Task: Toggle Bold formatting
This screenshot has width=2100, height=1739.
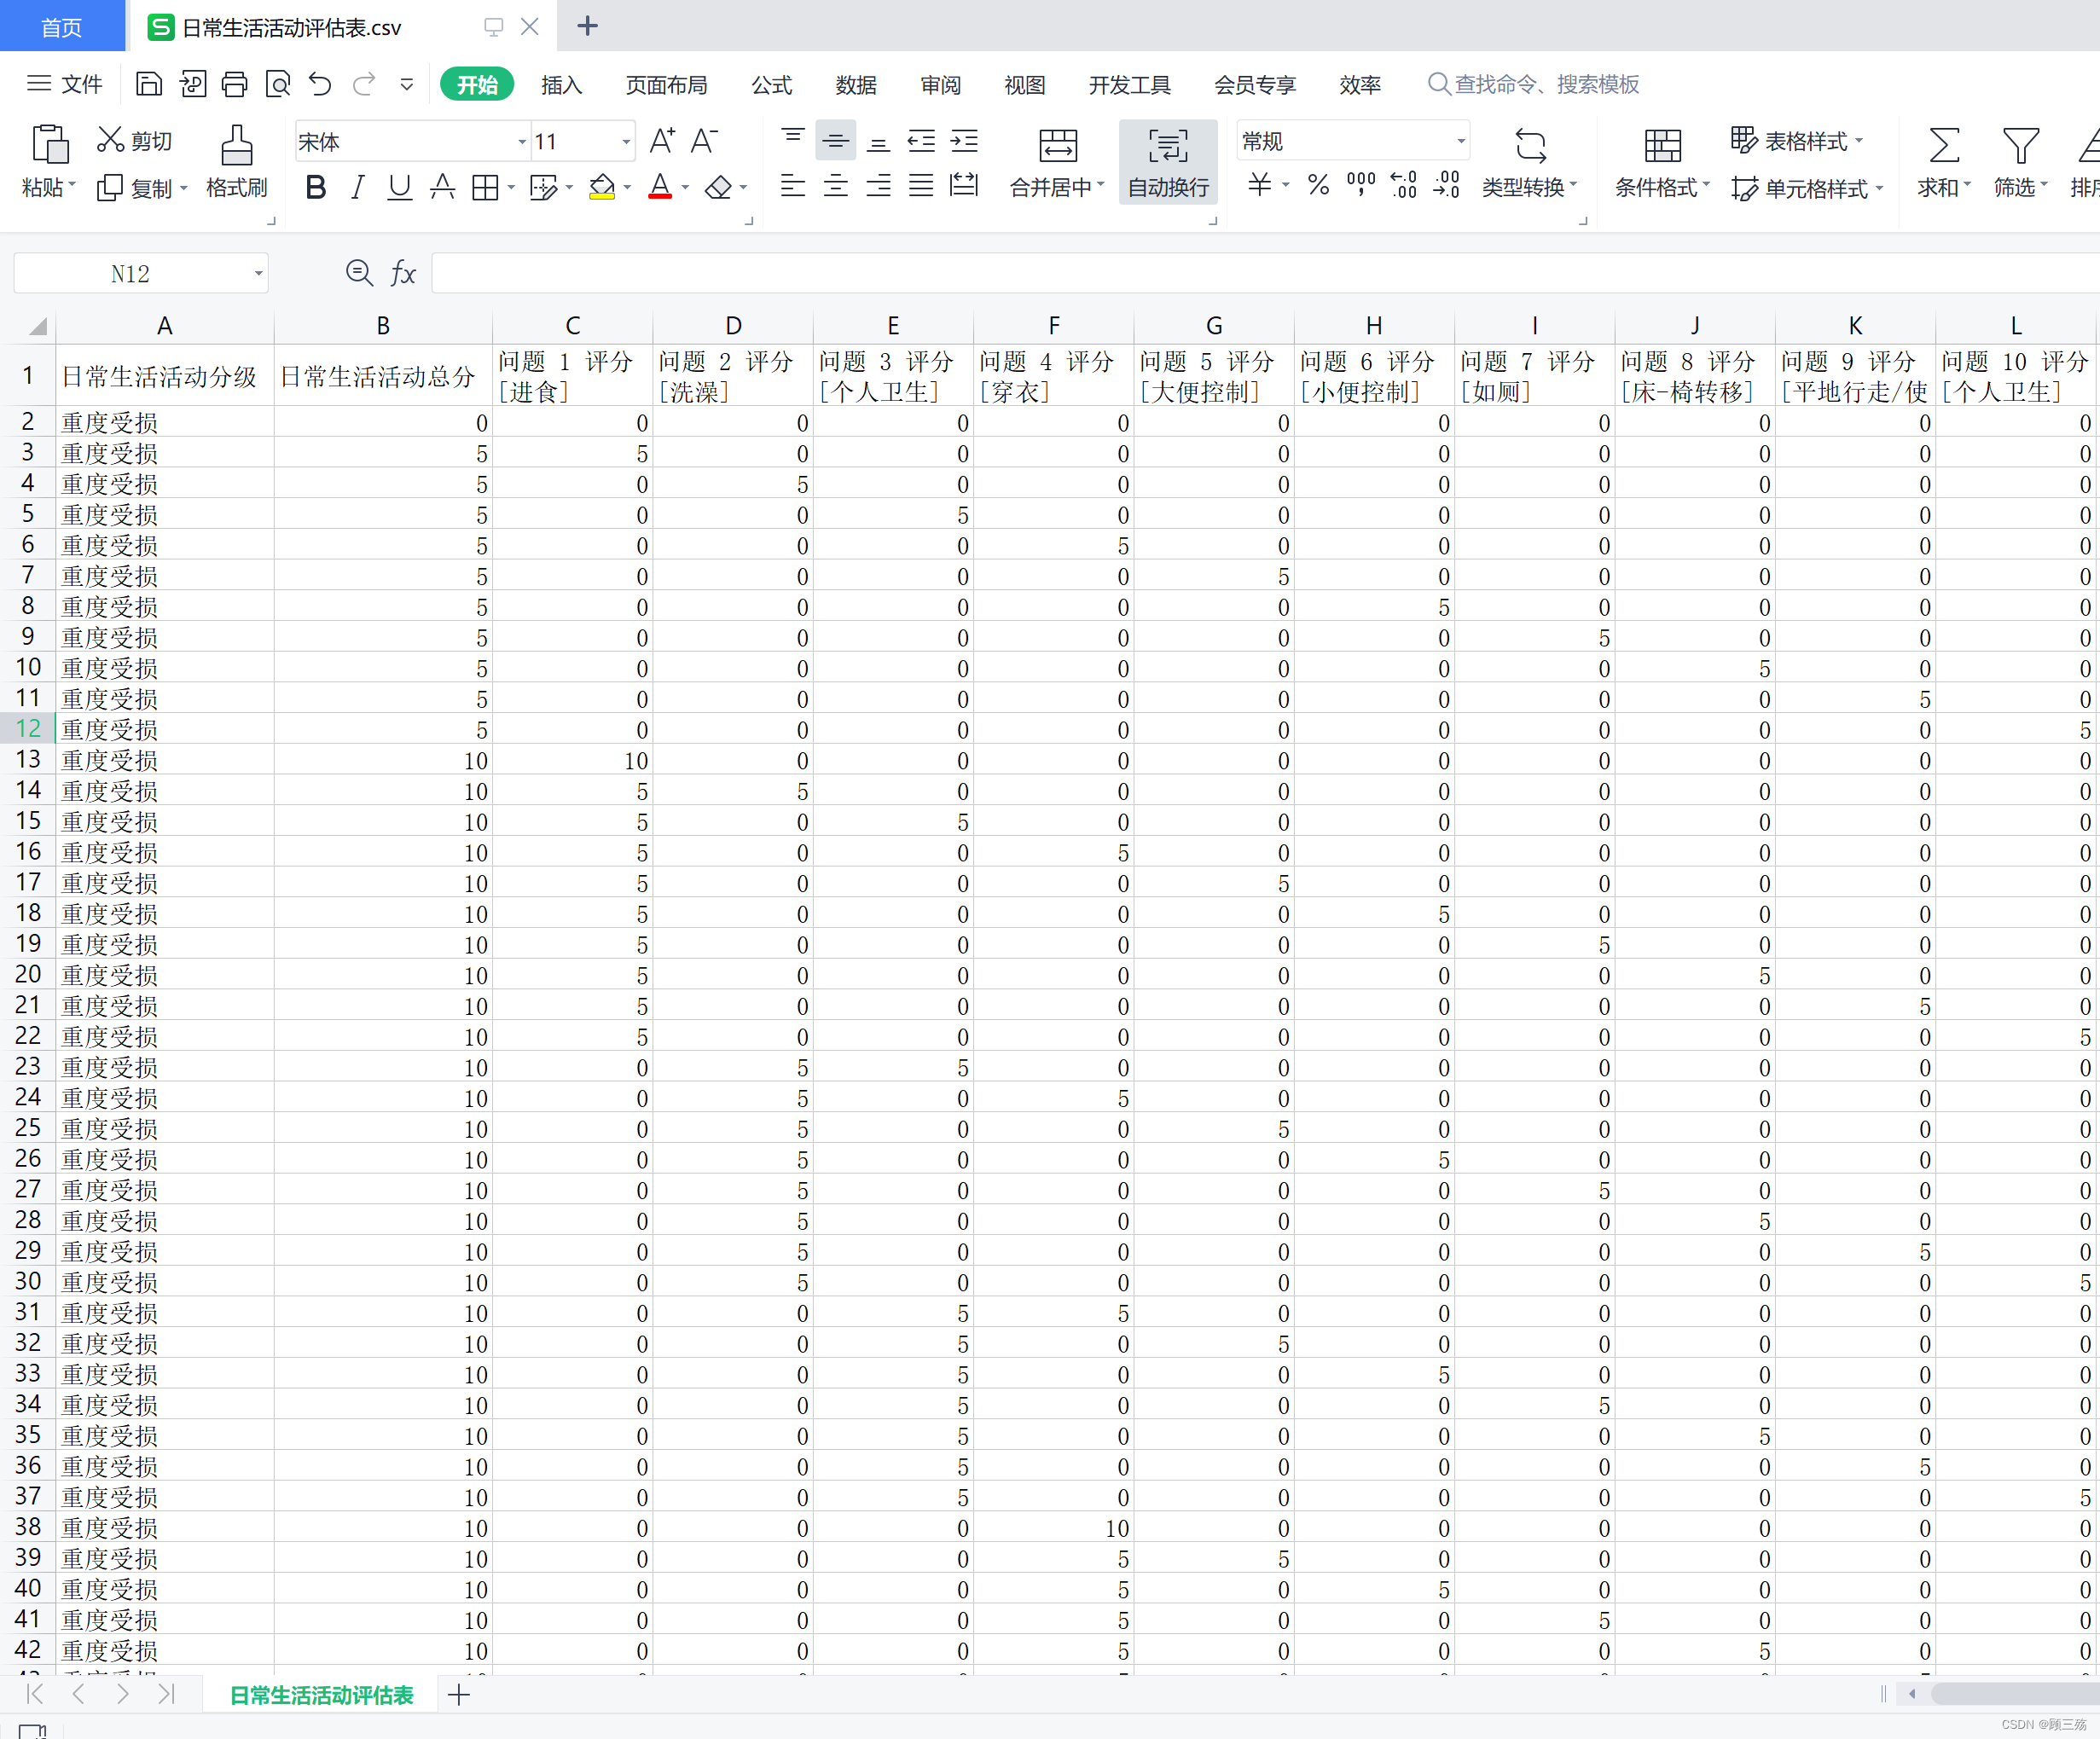Action: click(x=316, y=187)
